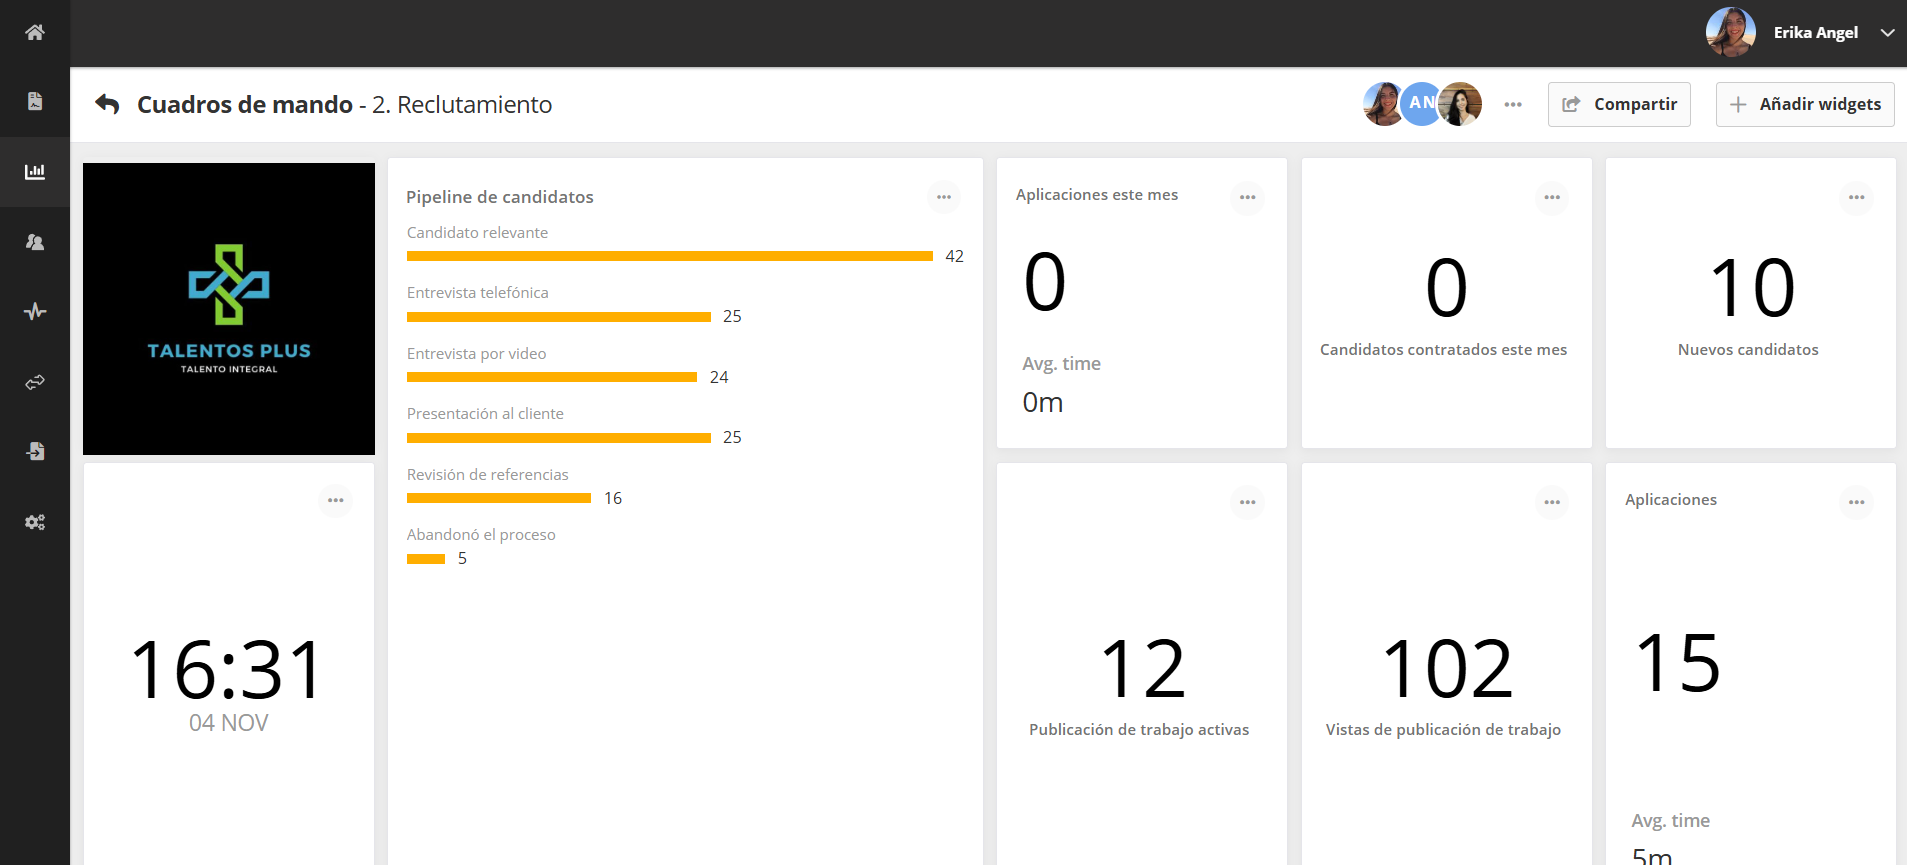Viewport: 1907px width, 865px height.
Task: Click the home icon in the sidebar
Action: (x=35, y=32)
